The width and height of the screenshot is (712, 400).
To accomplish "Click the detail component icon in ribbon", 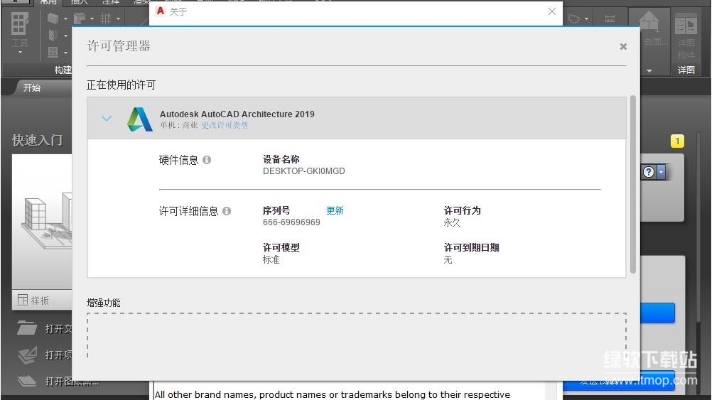I will point(686,25).
